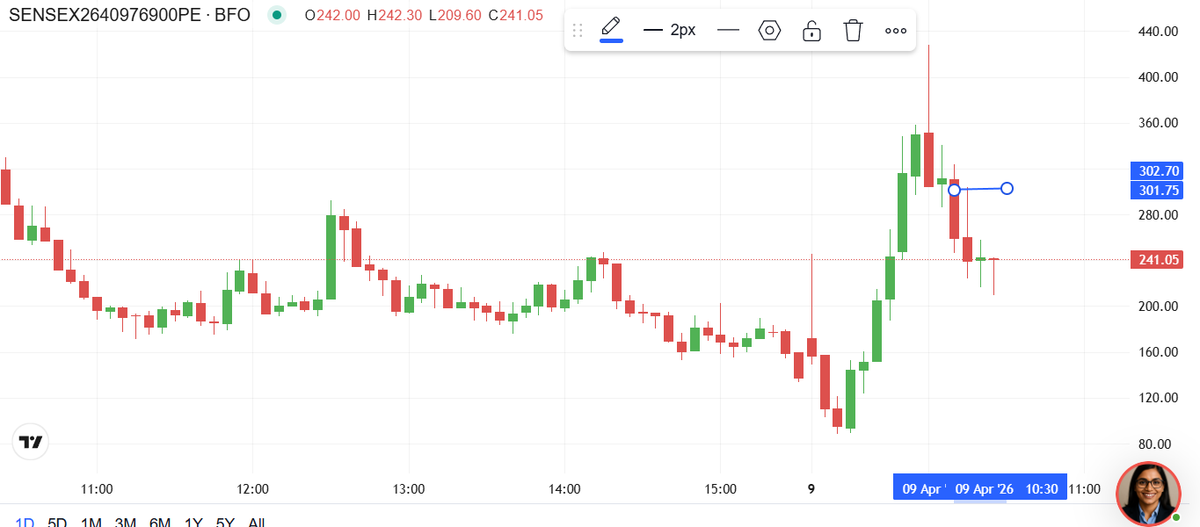This screenshot has height=527, width=1200.
Task: Click the 160.00 price axis label
Action: coord(1156,352)
